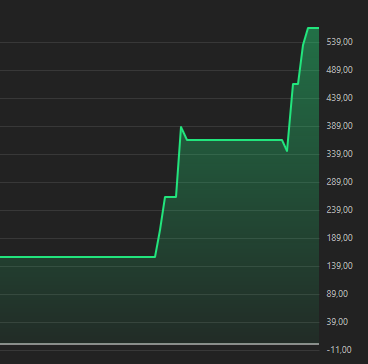The width and height of the screenshot is (368, 364).
Task: Click the 489,00 axis label
Action: (340, 70)
